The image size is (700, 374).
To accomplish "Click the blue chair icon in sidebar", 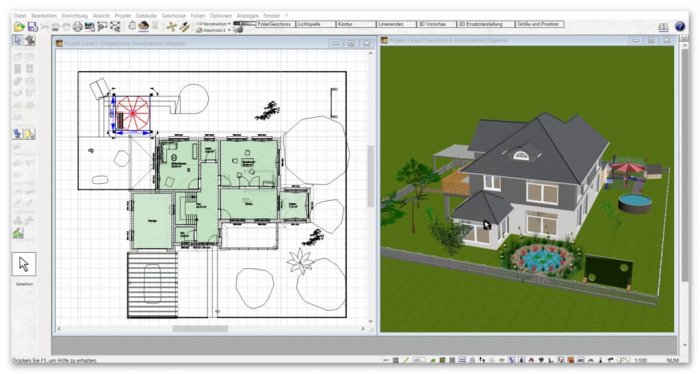I will tap(17, 133).
